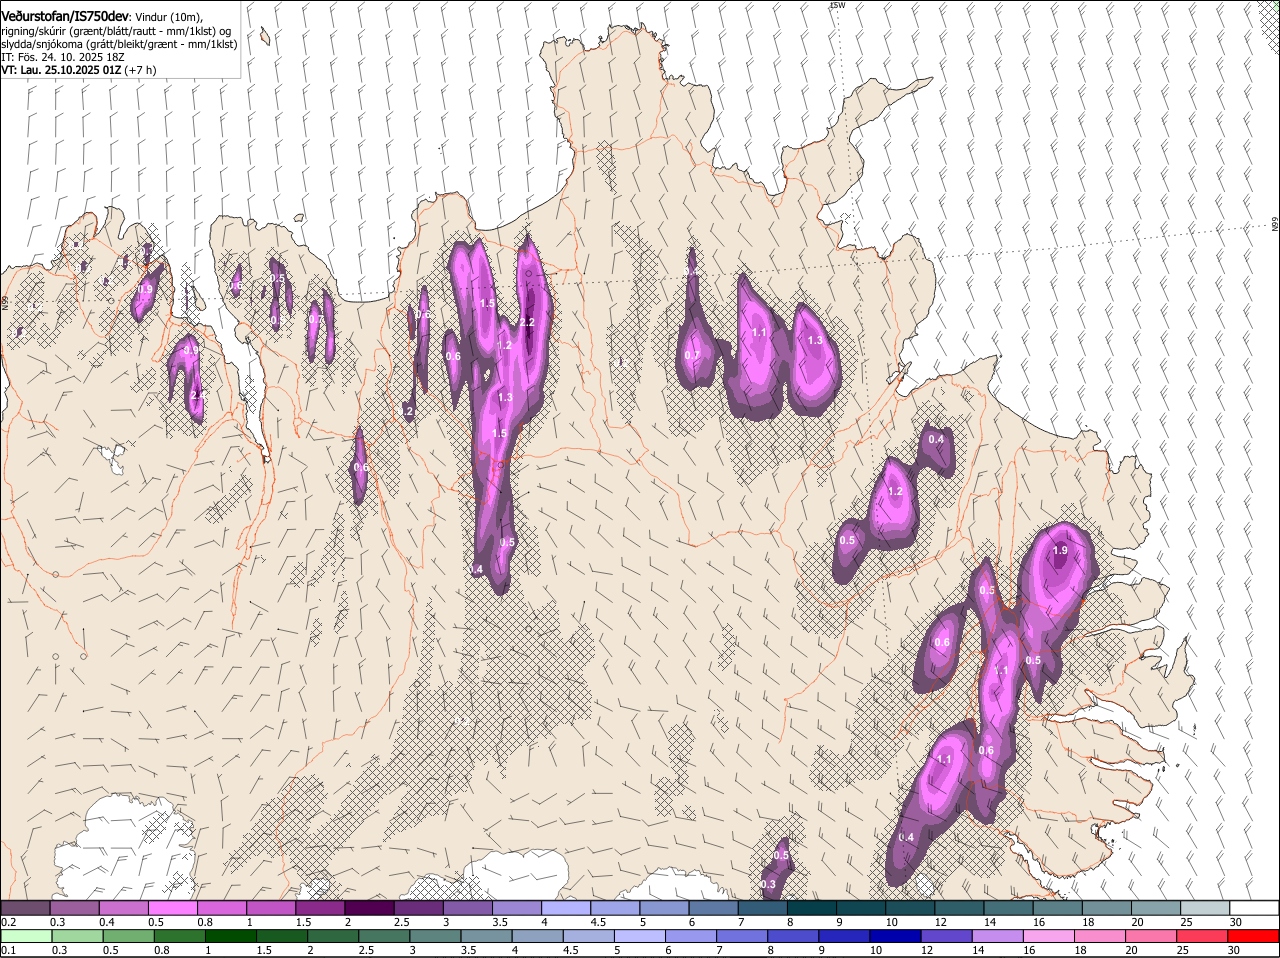This screenshot has height=958, width=1280.
Task: Select the darkest purple 2–2.5 snow legend swatch
Action: [x=370, y=908]
